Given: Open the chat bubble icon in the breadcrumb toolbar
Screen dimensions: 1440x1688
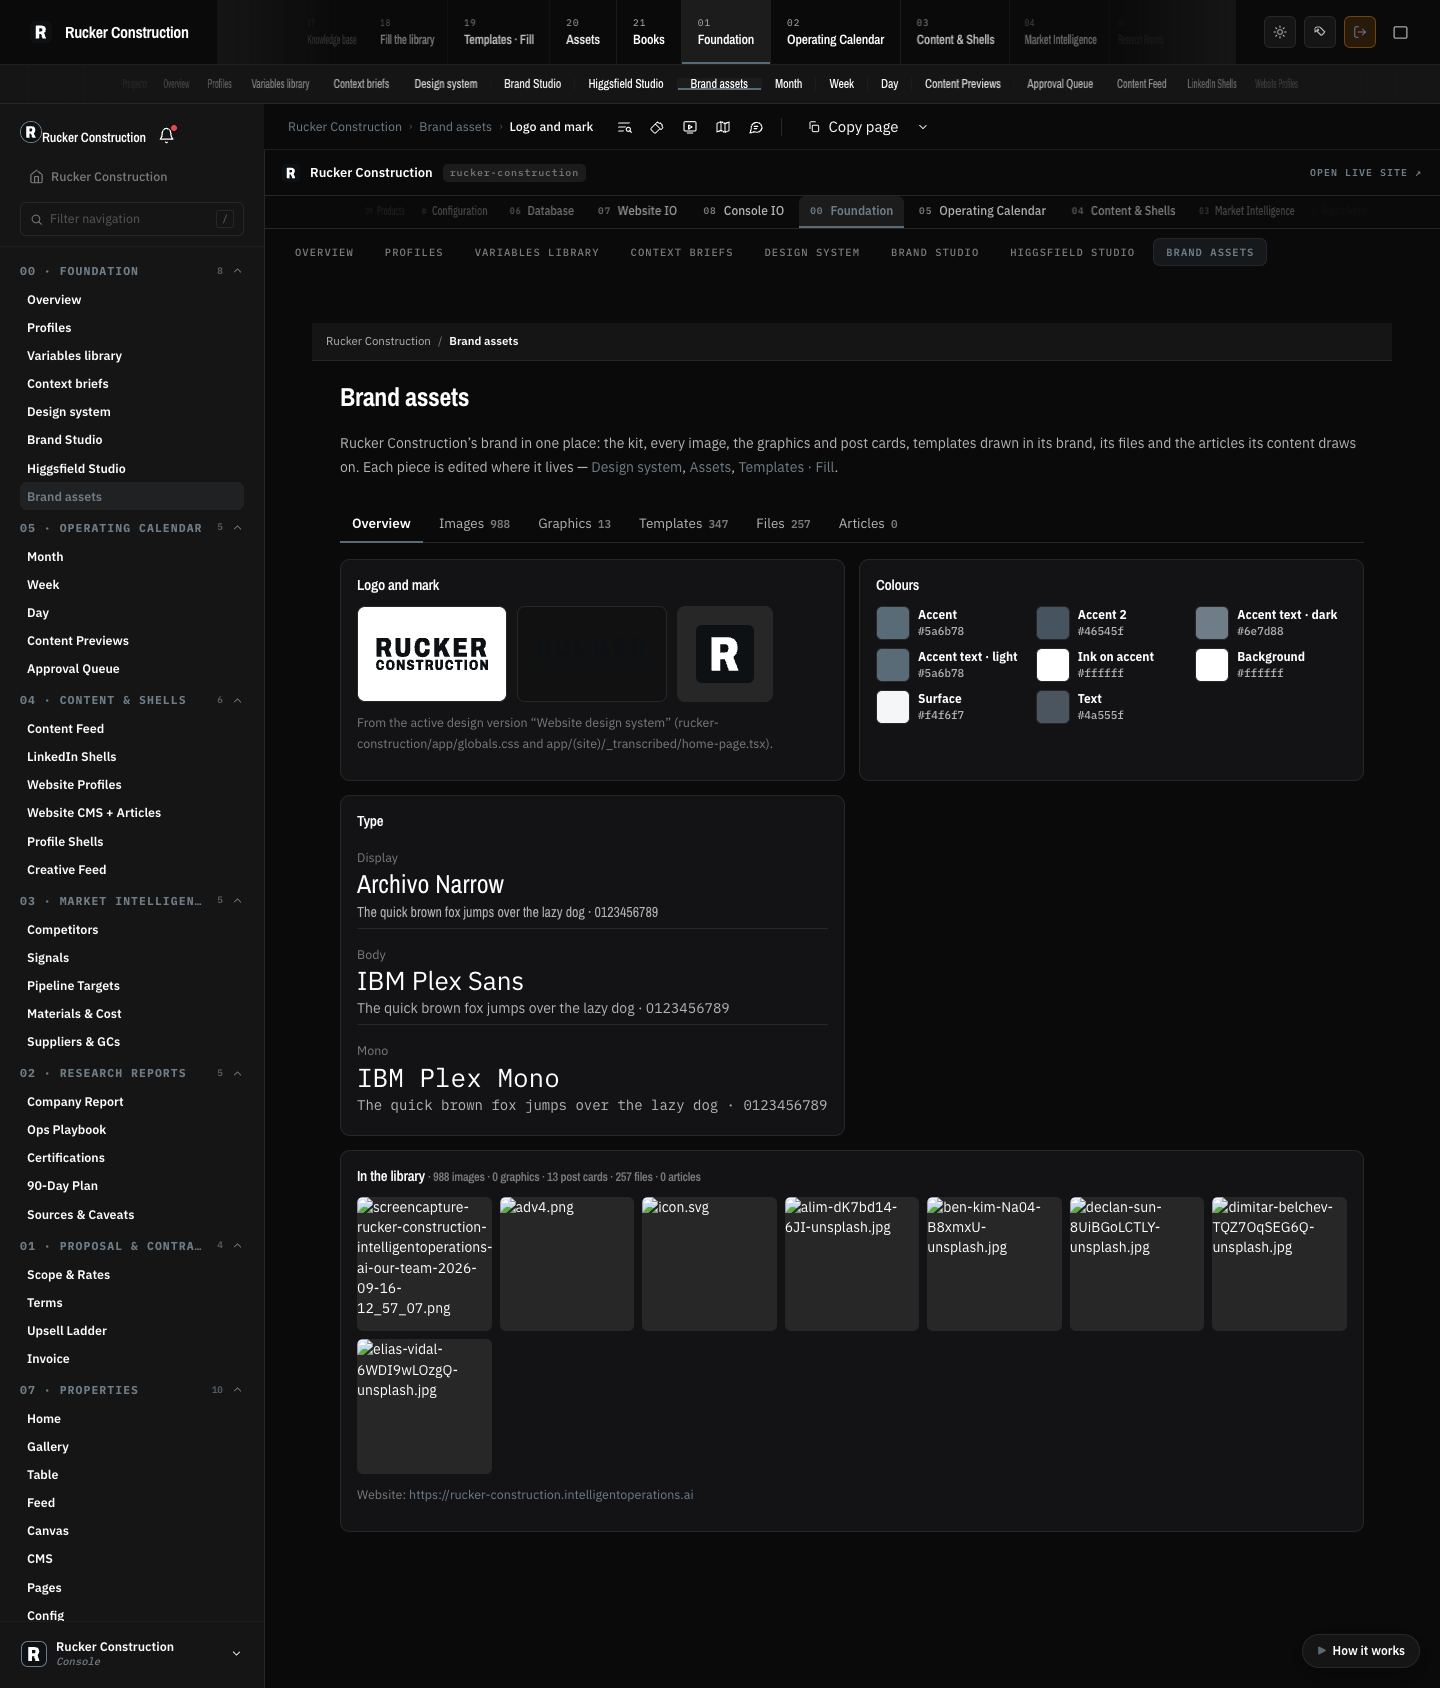Looking at the screenshot, I should 756,127.
